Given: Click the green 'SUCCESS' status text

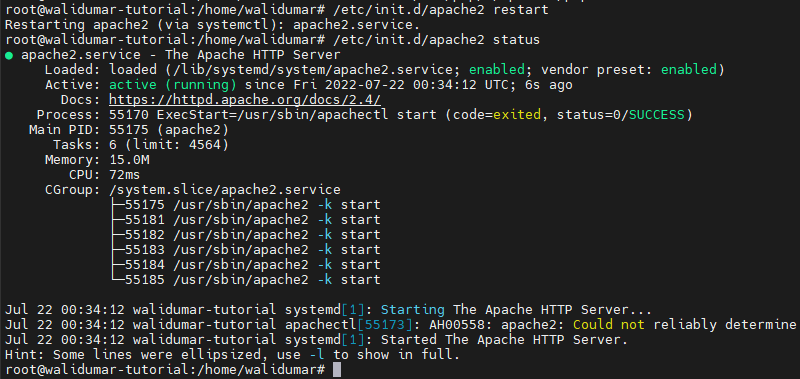Looking at the screenshot, I should pos(656,115).
